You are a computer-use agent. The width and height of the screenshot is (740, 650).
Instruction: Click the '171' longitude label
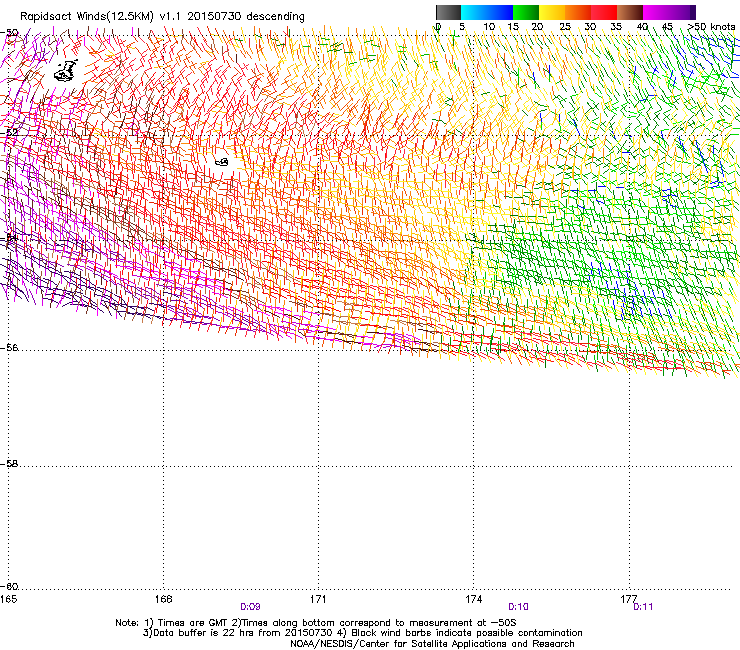coord(318,599)
